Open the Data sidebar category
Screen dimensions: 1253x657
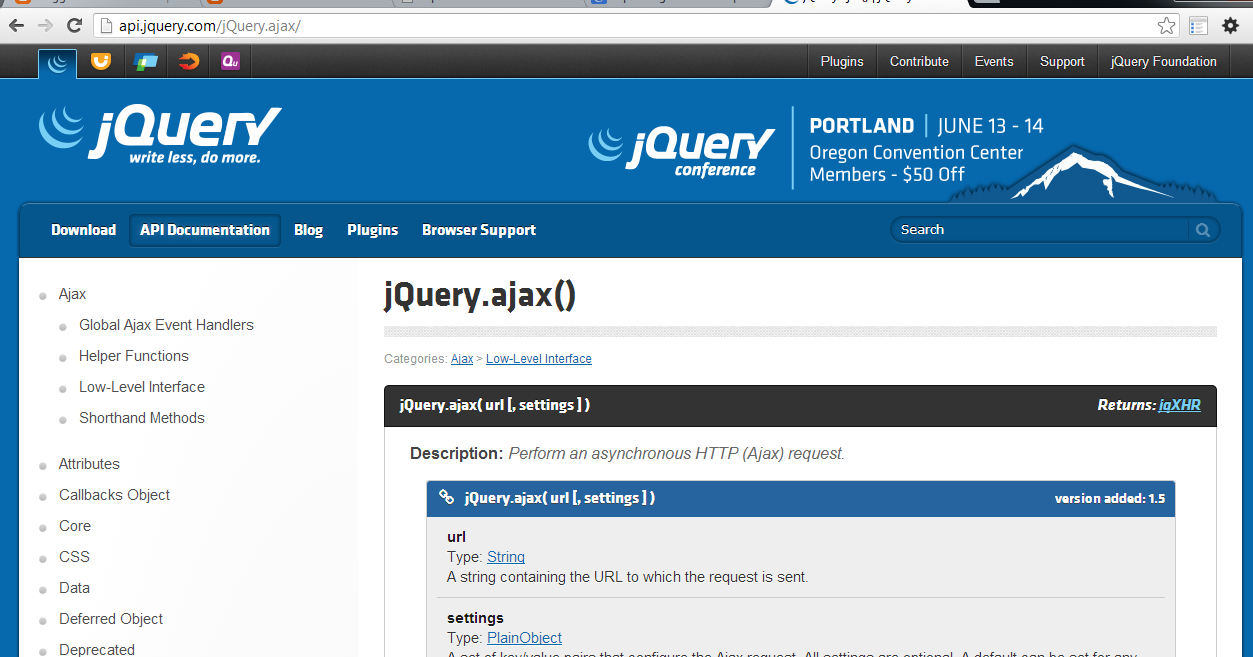(x=74, y=588)
